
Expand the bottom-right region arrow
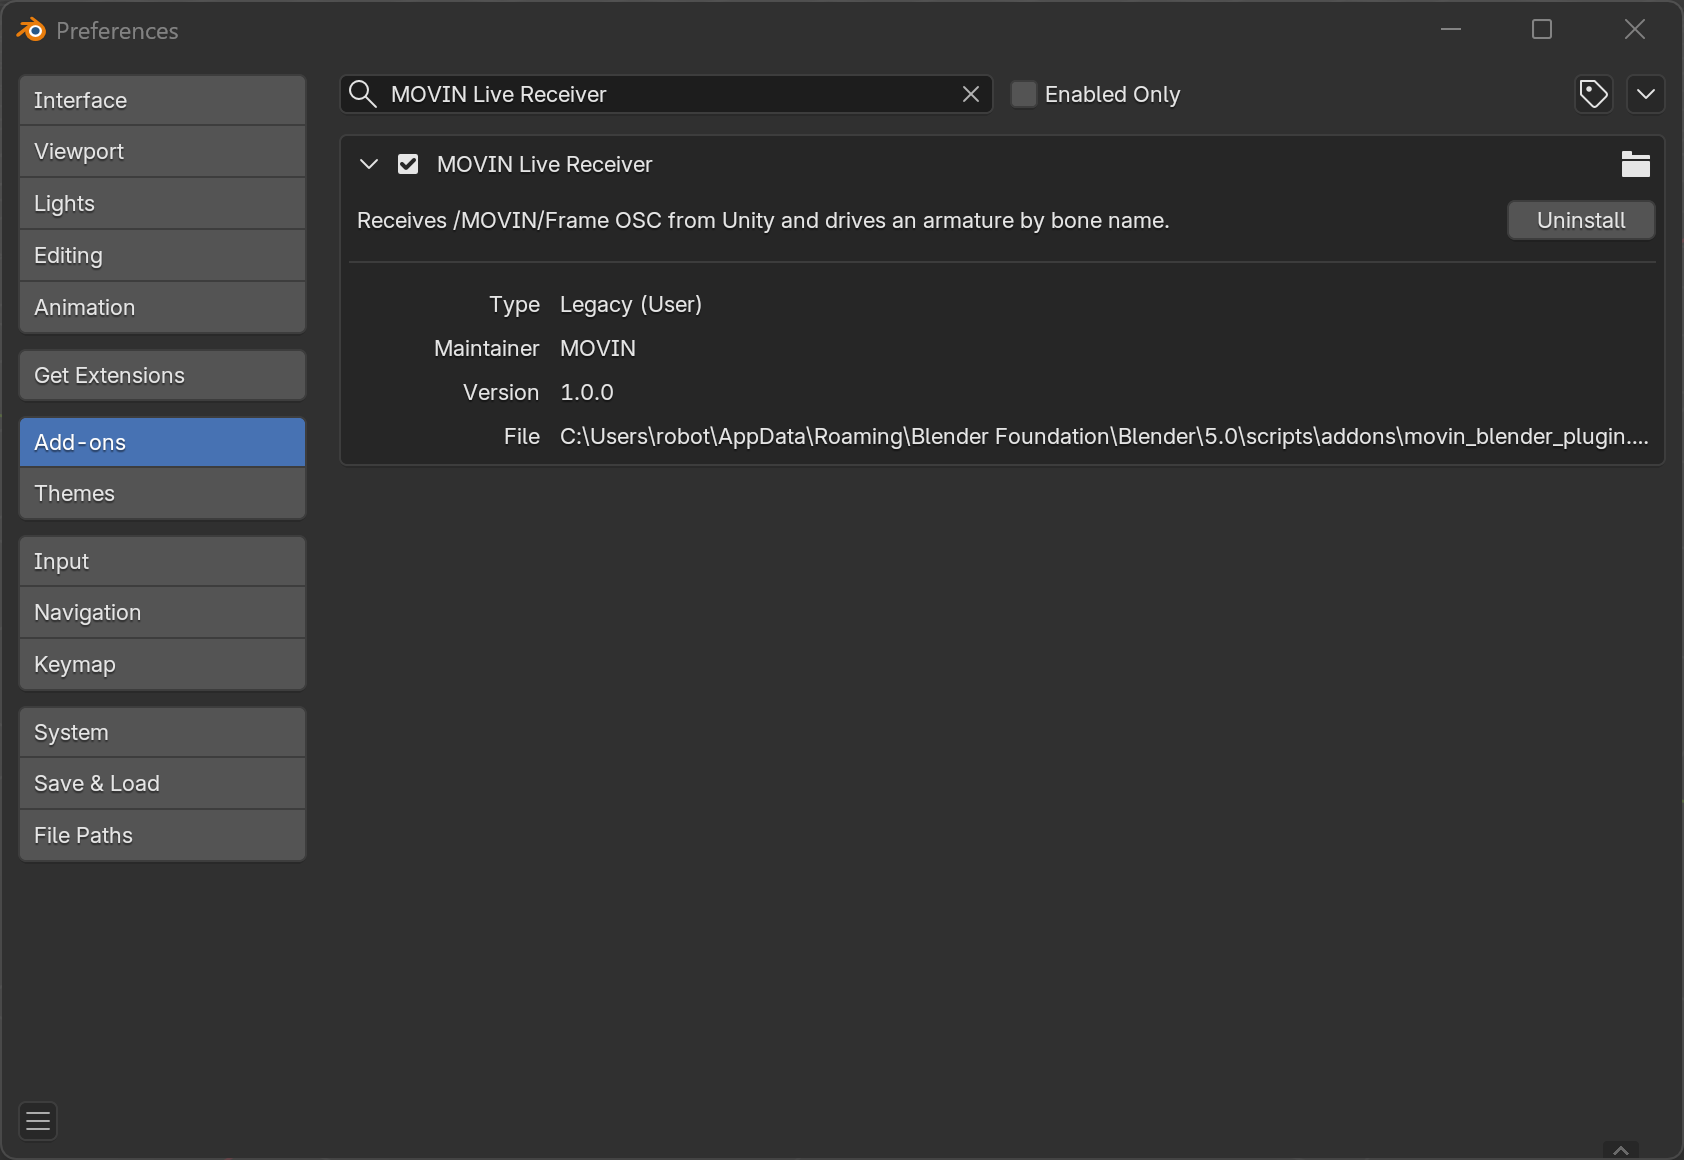(1620, 1150)
